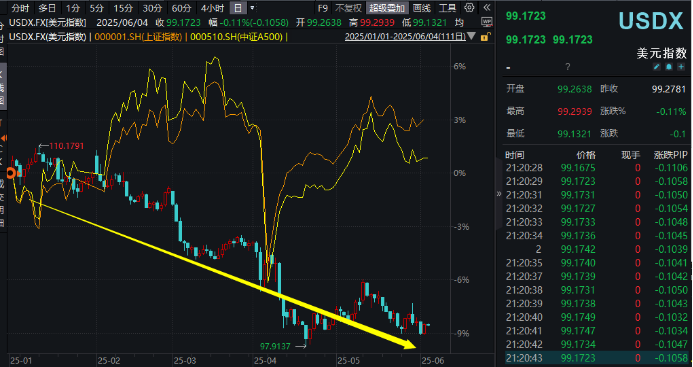
Task: Select the 60分 period tab
Action: (x=182, y=8)
